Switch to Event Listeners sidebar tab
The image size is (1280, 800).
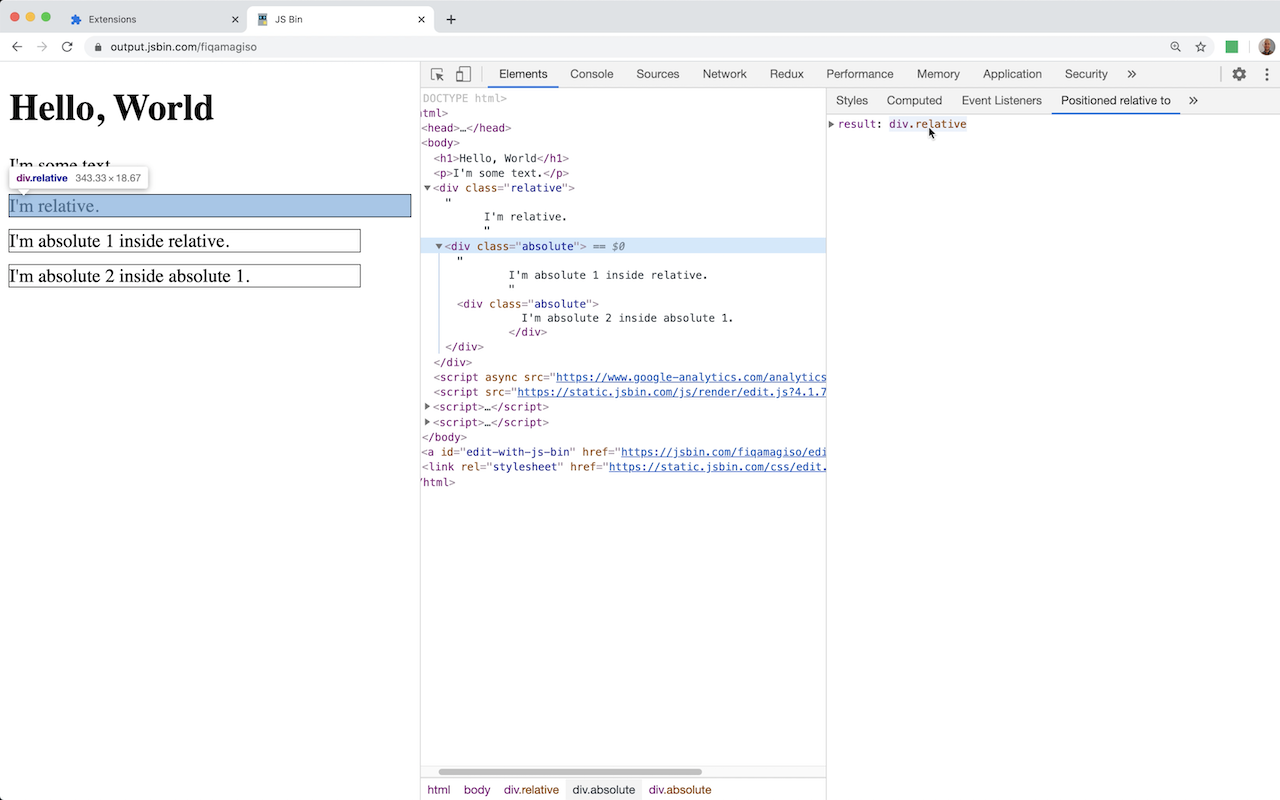tap(1001, 100)
